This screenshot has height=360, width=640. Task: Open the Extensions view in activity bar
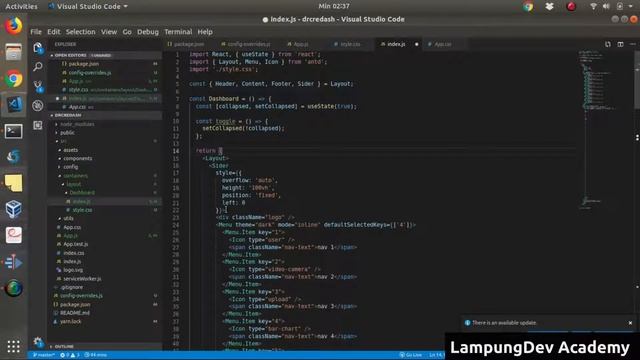38,125
